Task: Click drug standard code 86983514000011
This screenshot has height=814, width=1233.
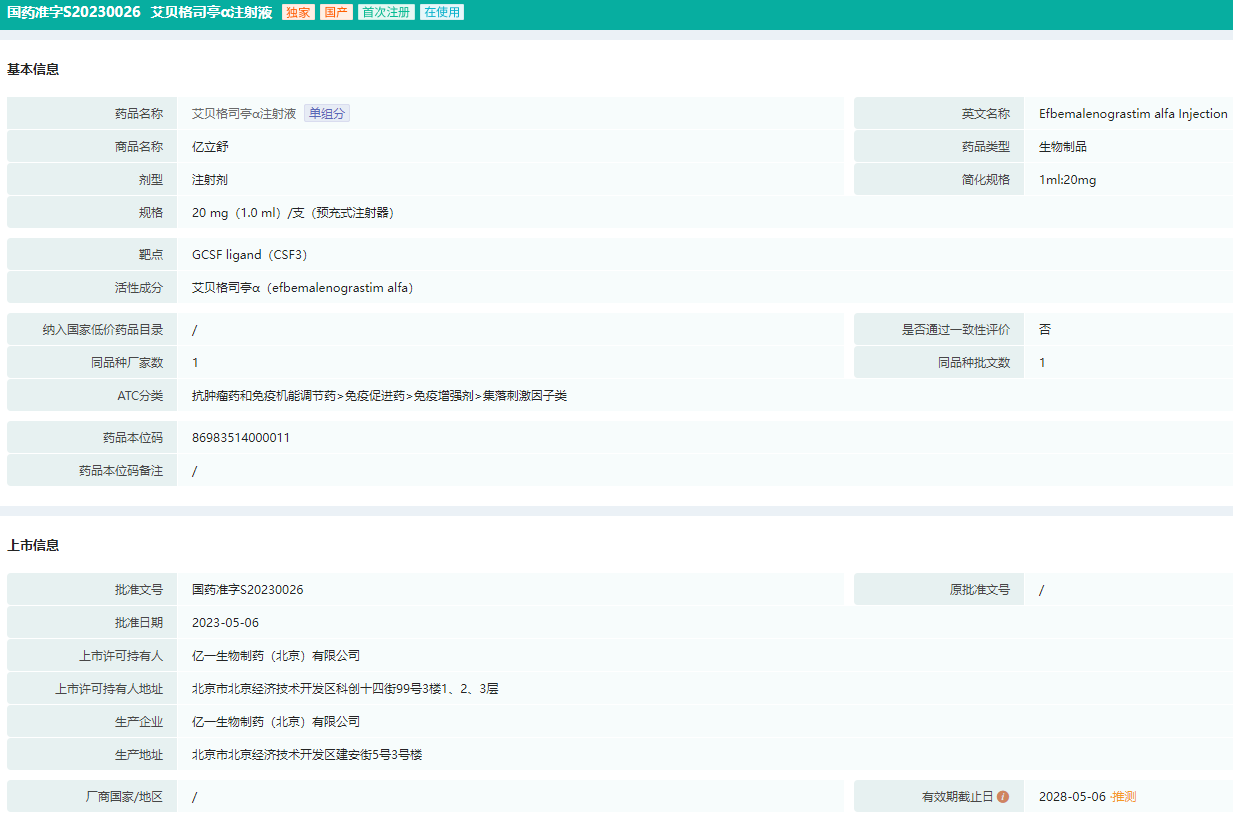Action: point(241,438)
